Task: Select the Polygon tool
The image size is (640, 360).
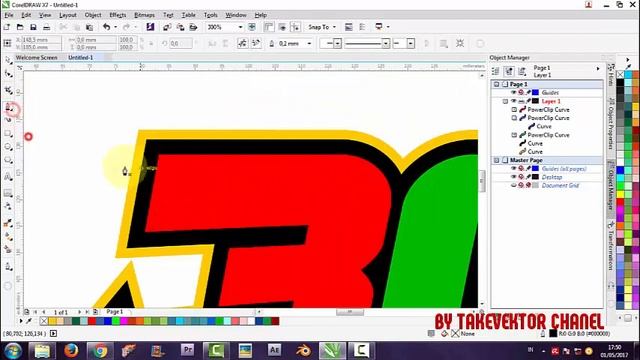Action: pyautogui.click(x=8, y=160)
